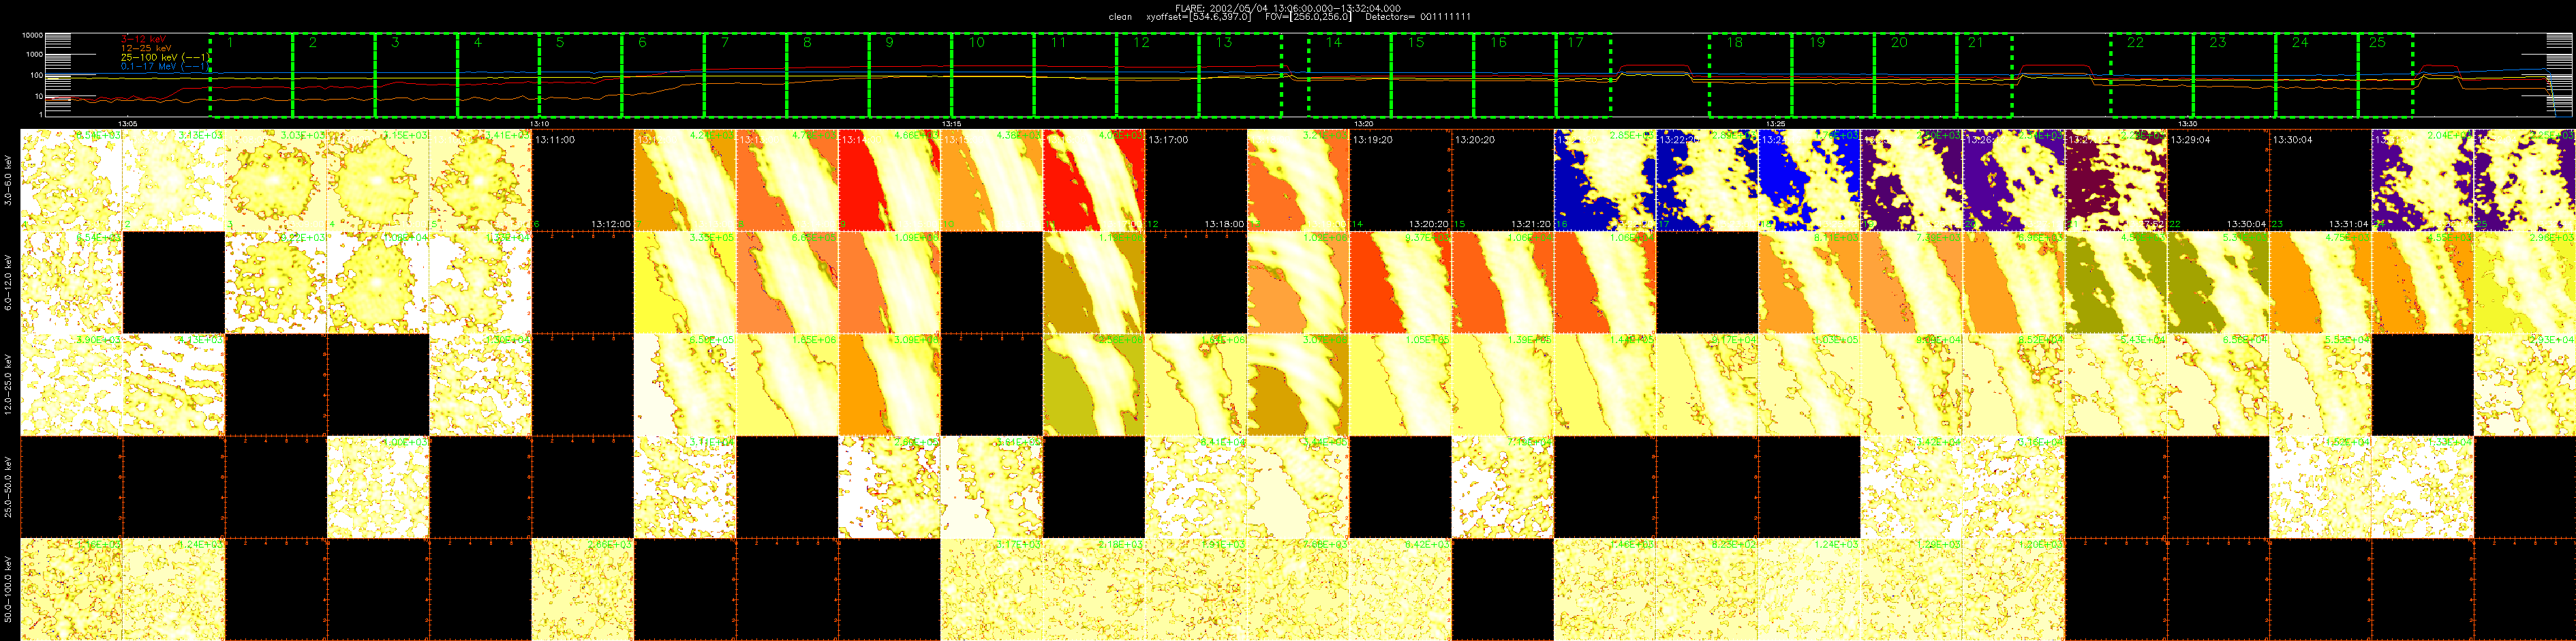Viewport: 2576px width, 641px height.
Task: Click the 3.0-6.0 keV row label
Action: (8, 180)
